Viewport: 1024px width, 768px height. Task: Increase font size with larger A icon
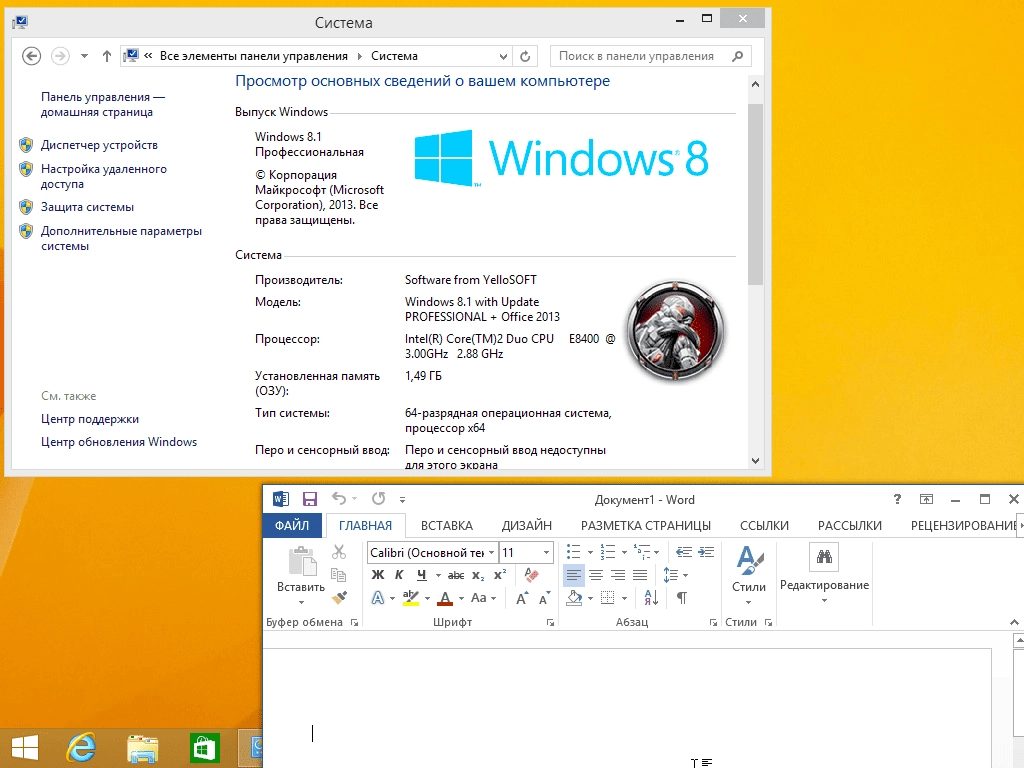[x=522, y=598]
